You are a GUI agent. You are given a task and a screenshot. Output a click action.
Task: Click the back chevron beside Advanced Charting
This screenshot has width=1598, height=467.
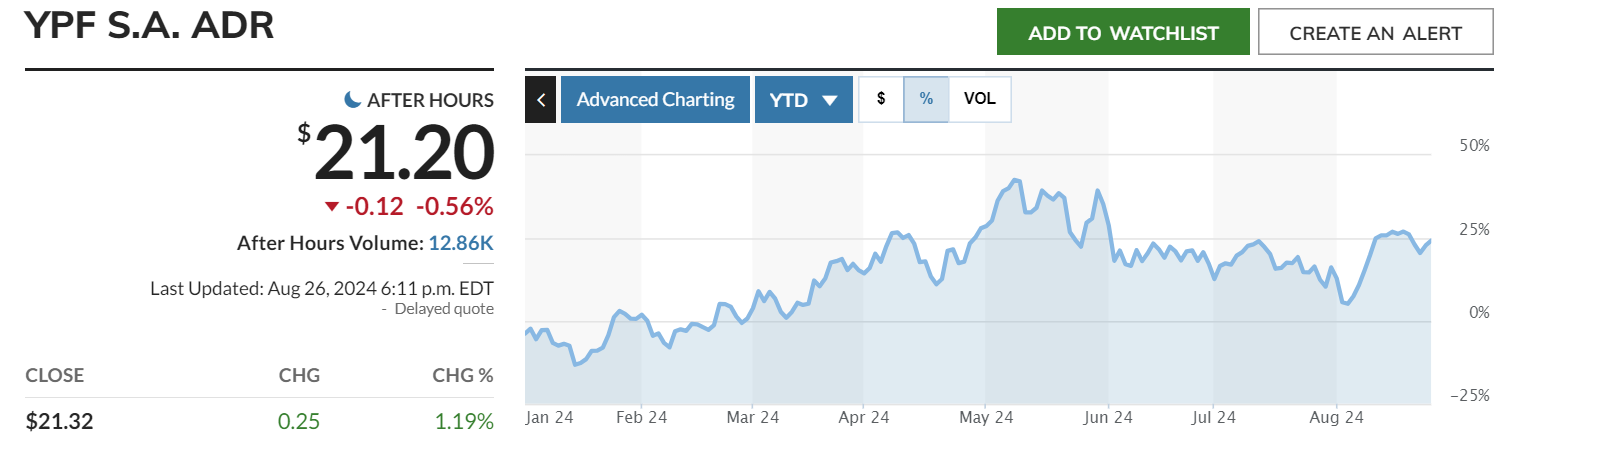tap(540, 100)
